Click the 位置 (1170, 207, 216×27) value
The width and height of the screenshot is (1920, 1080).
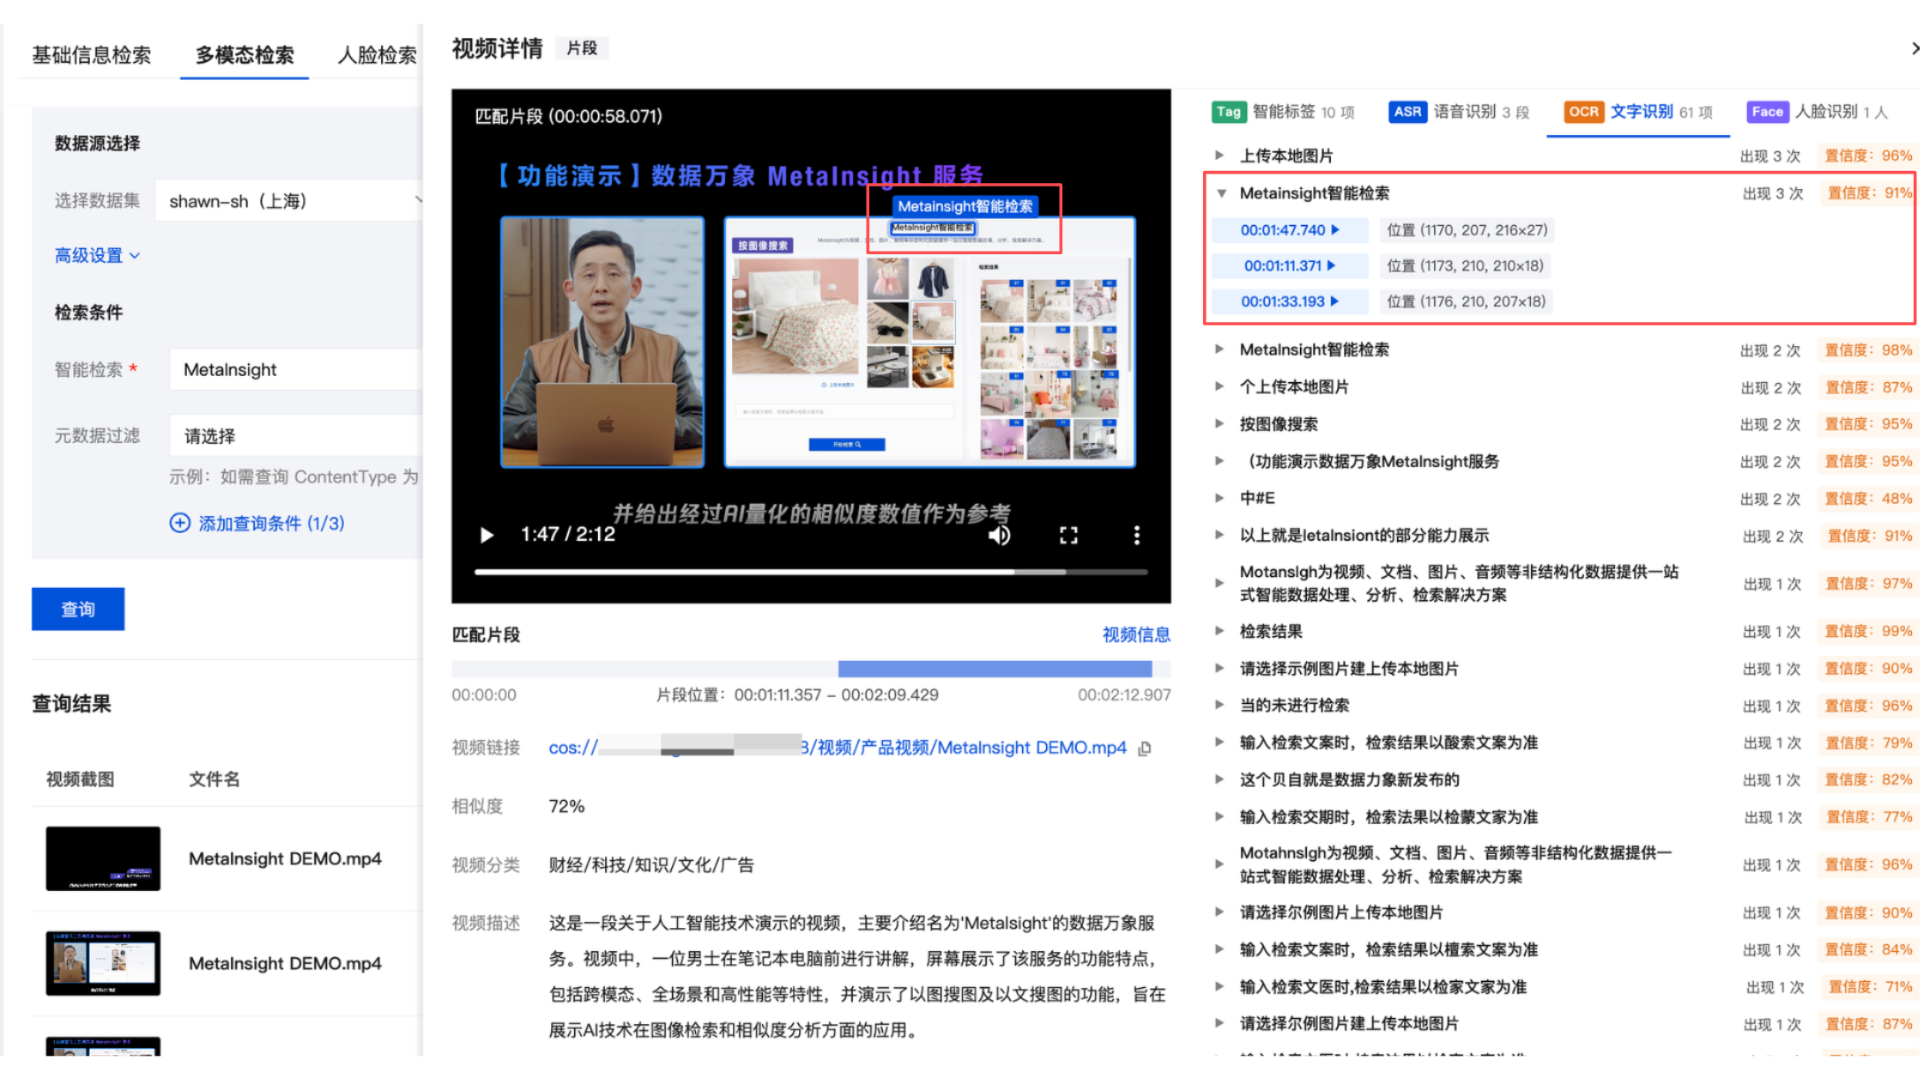tap(1467, 230)
